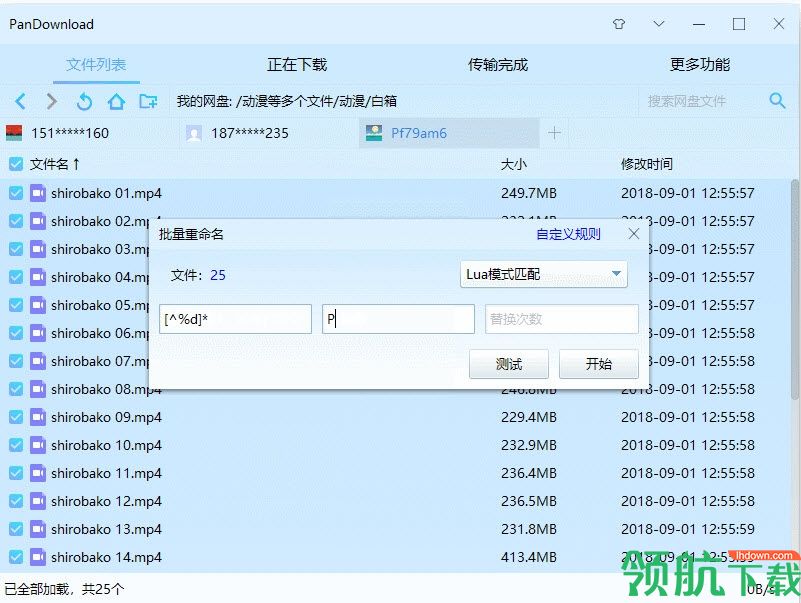This screenshot has height=603, width=801.
Task: Switch to 正在下载 tab
Action: point(297,64)
